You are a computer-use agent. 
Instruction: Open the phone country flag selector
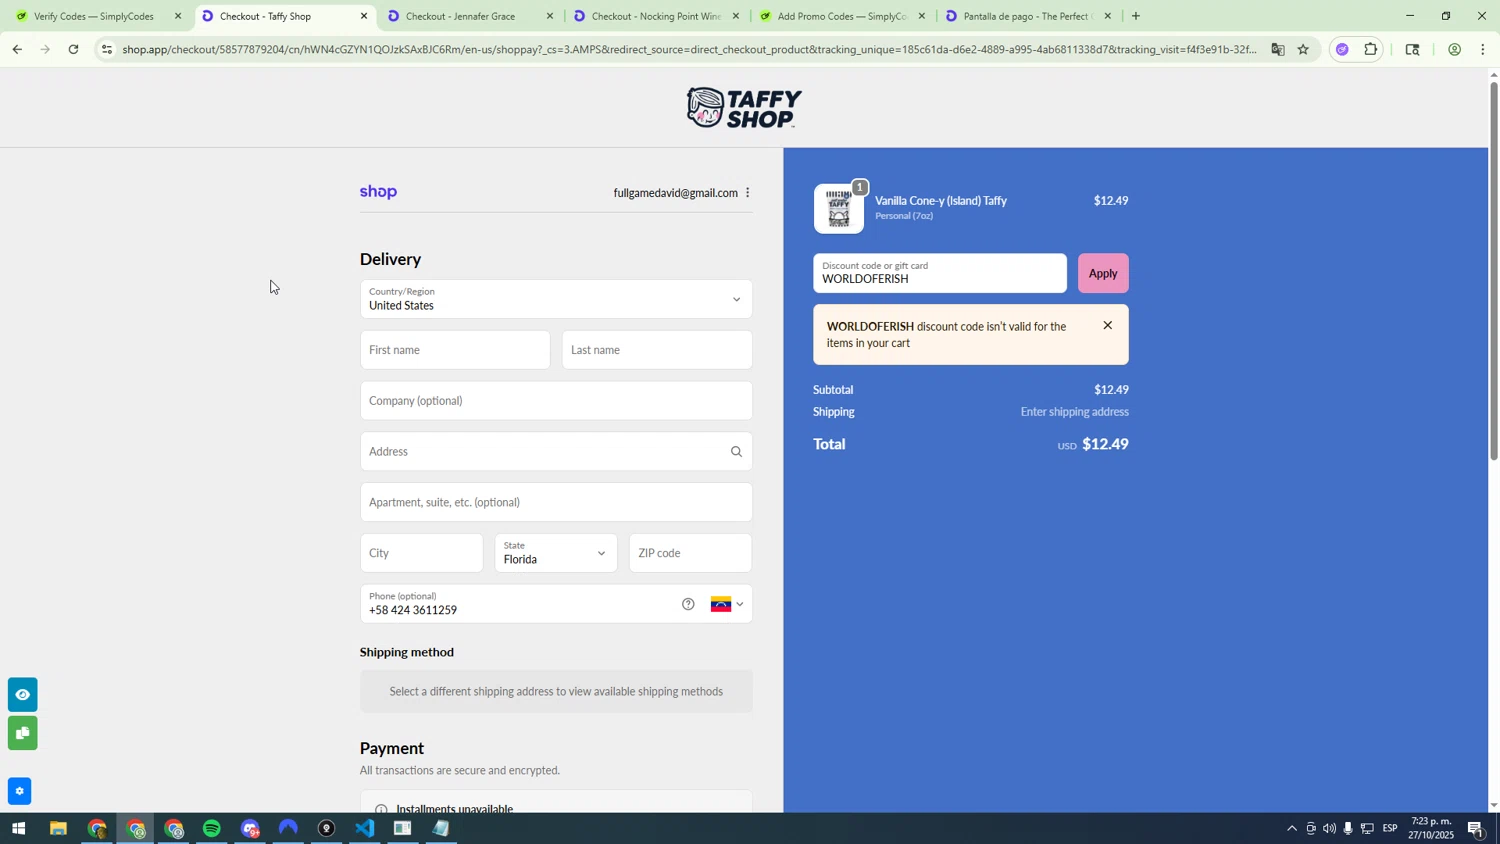click(727, 604)
